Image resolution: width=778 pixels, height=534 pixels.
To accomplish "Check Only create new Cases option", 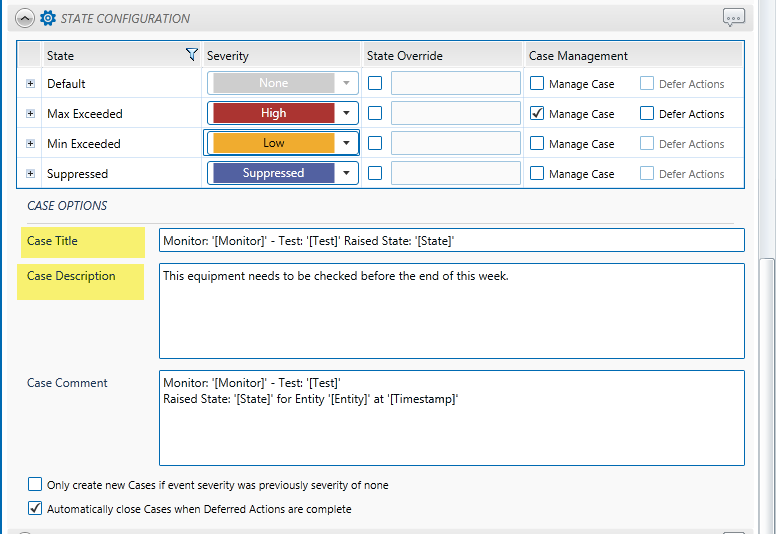I will [x=36, y=485].
